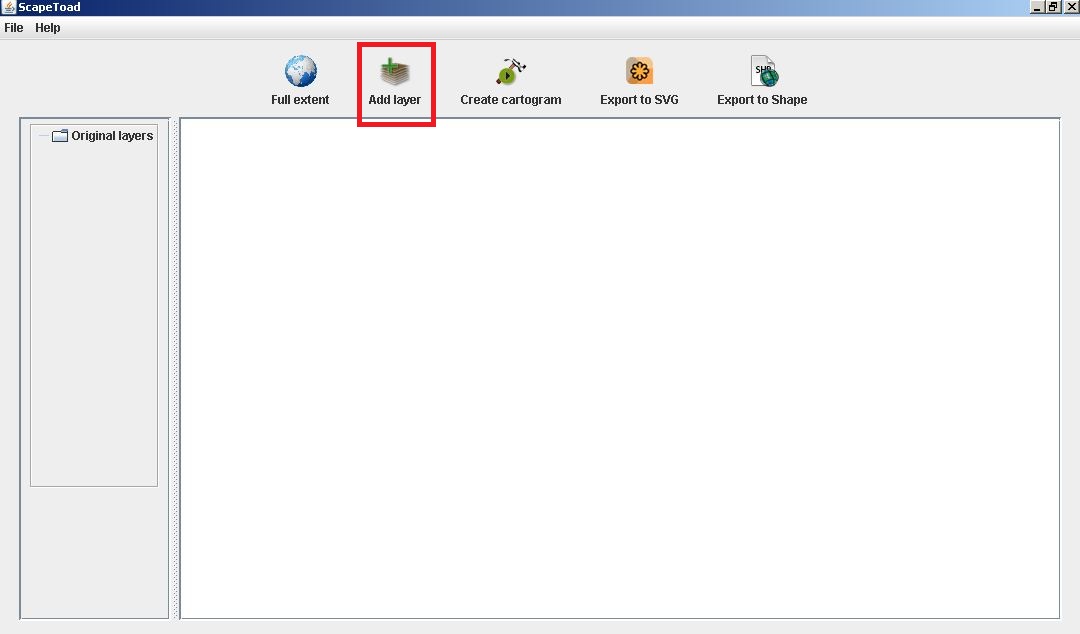Click the Add layer text label
Screen dimensions: 1080x634
(x=395, y=100)
